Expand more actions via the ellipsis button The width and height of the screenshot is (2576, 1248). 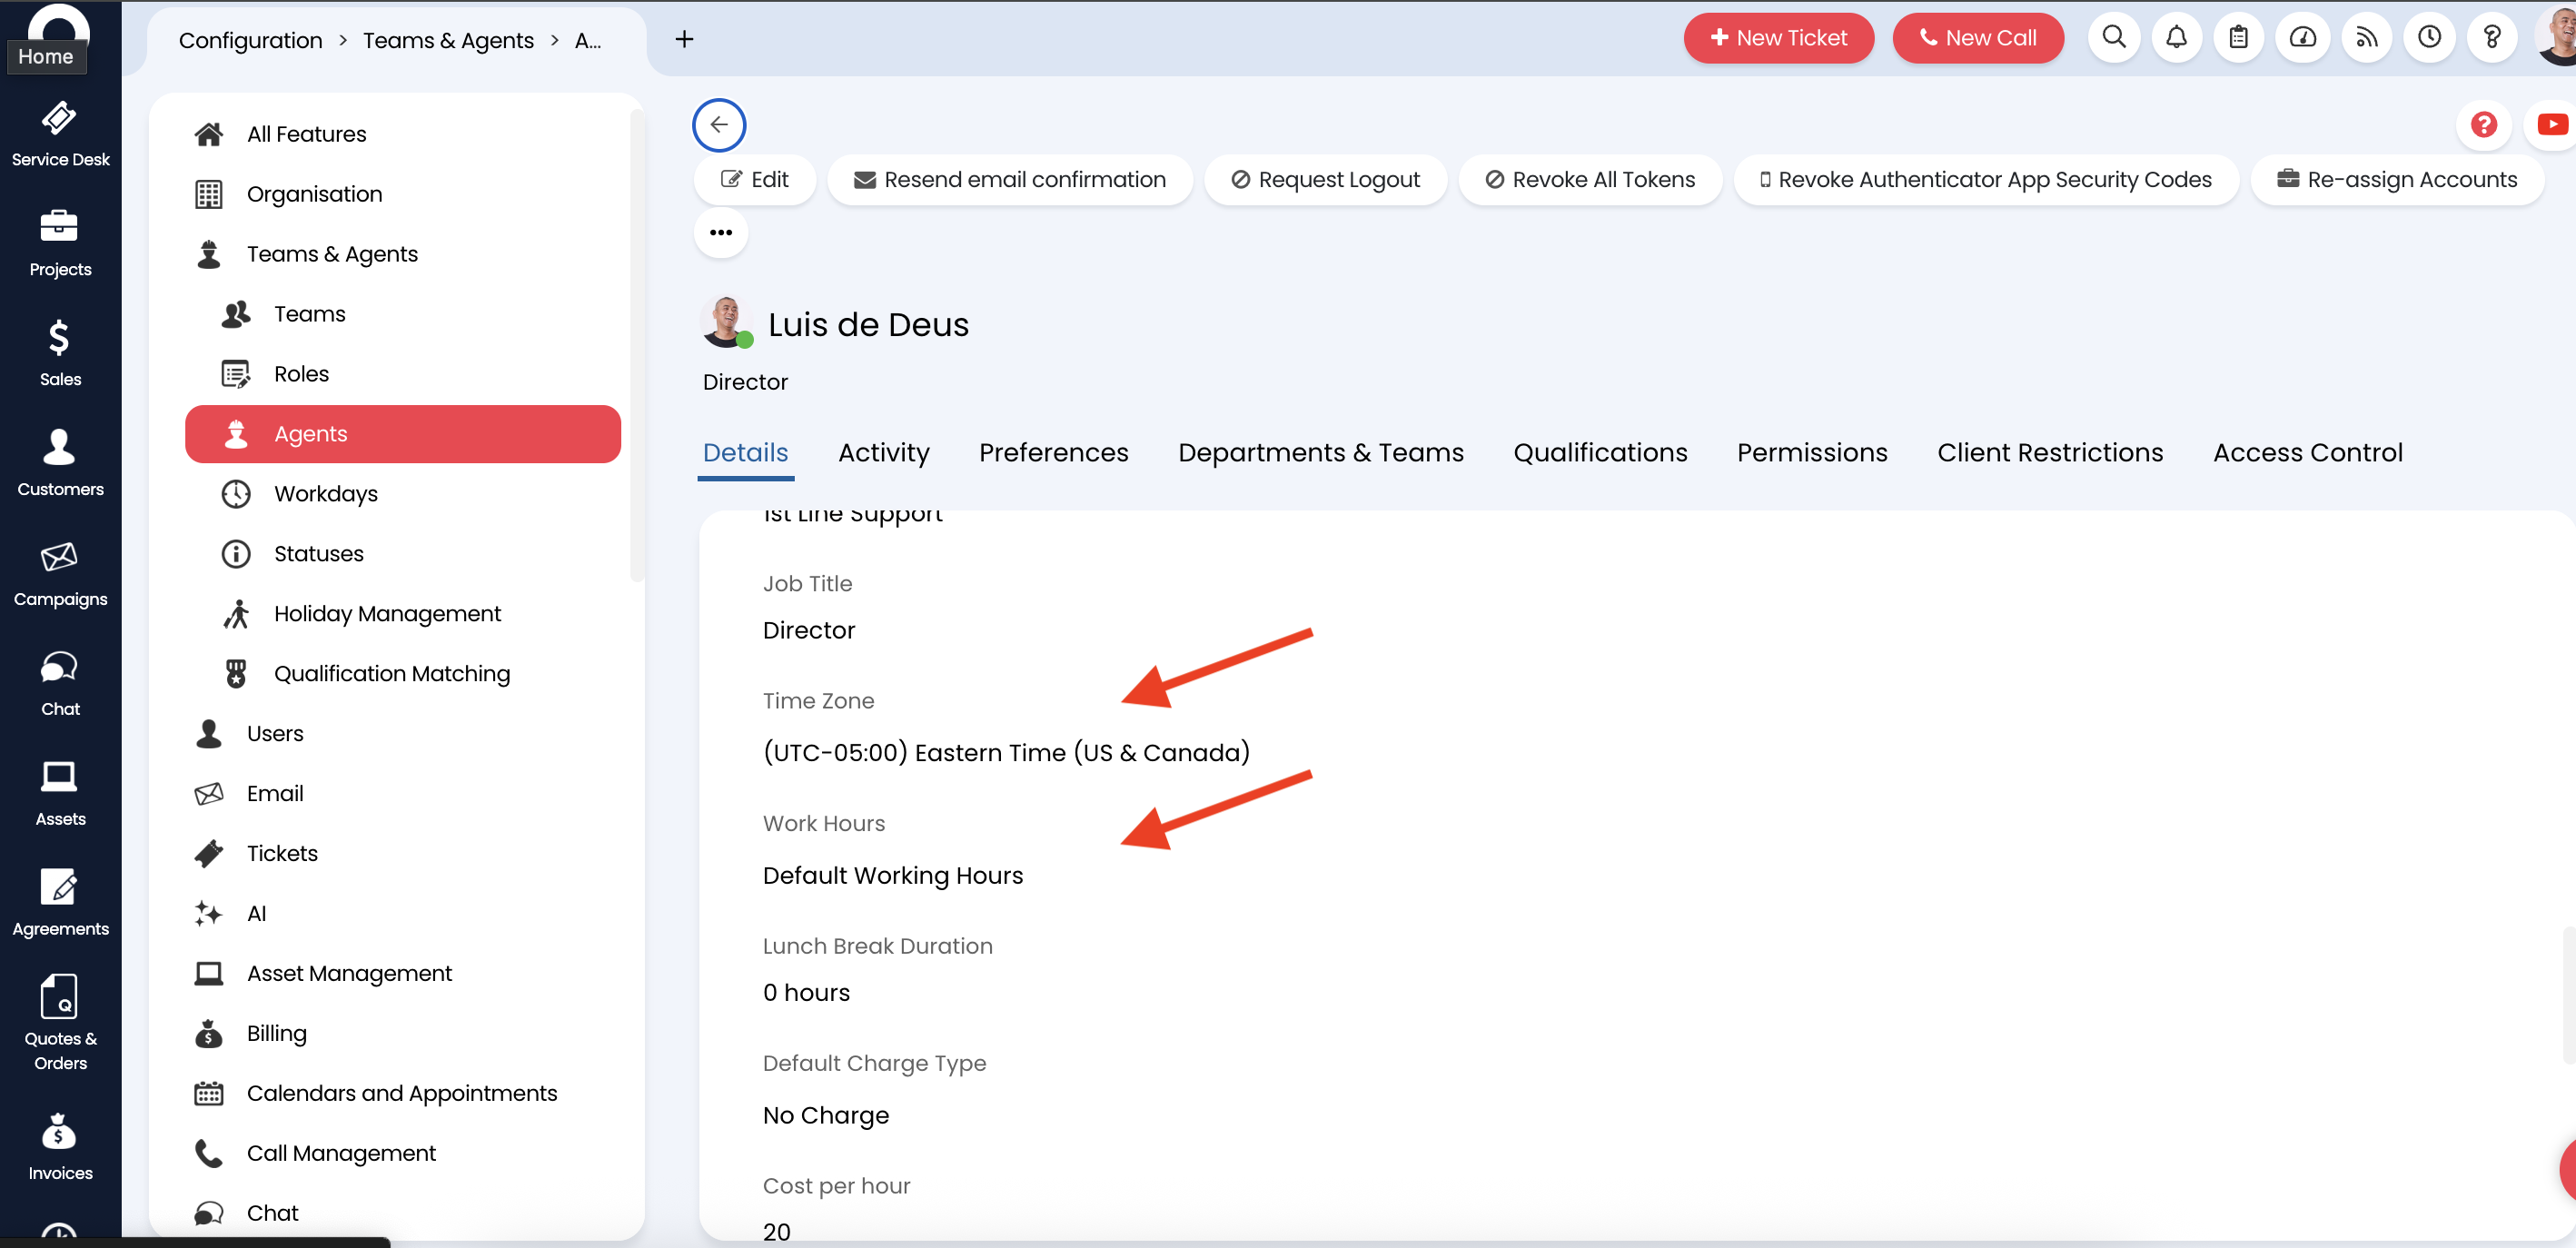[x=720, y=232]
